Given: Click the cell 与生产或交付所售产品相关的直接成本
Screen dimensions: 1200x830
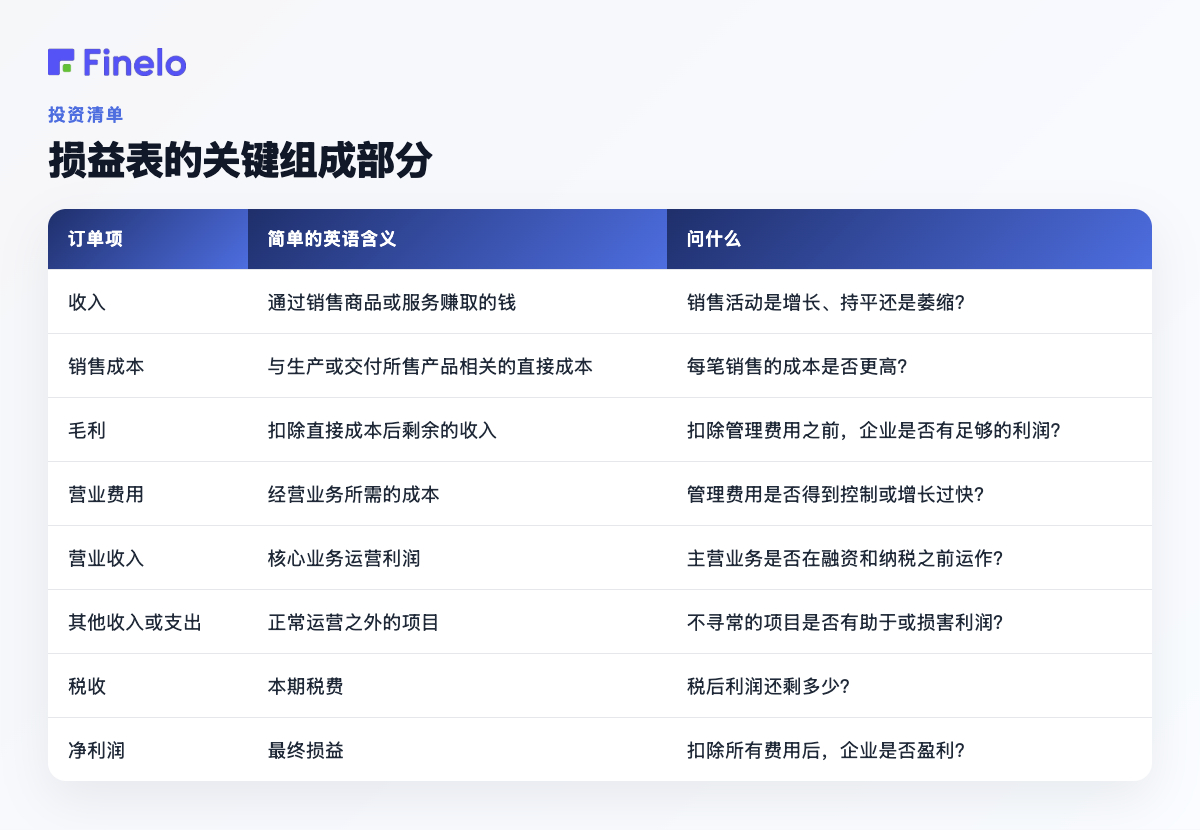Looking at the screenshot, I should click(x=430, y=366).
